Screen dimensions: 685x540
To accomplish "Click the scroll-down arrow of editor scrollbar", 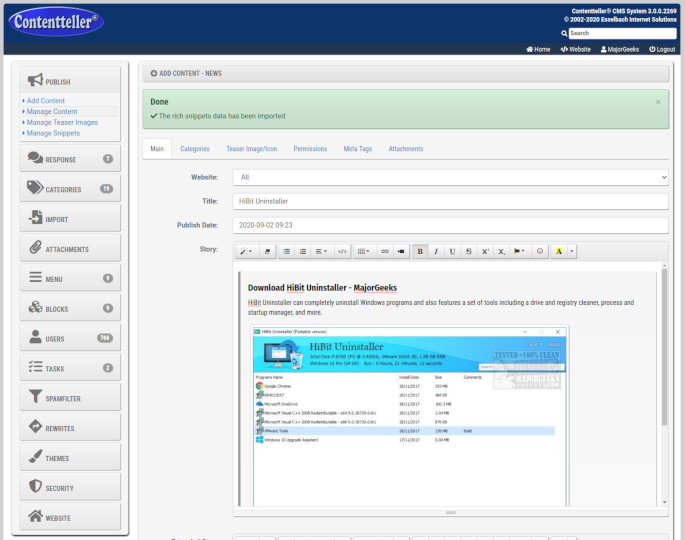I will click(x=664, y=502).
